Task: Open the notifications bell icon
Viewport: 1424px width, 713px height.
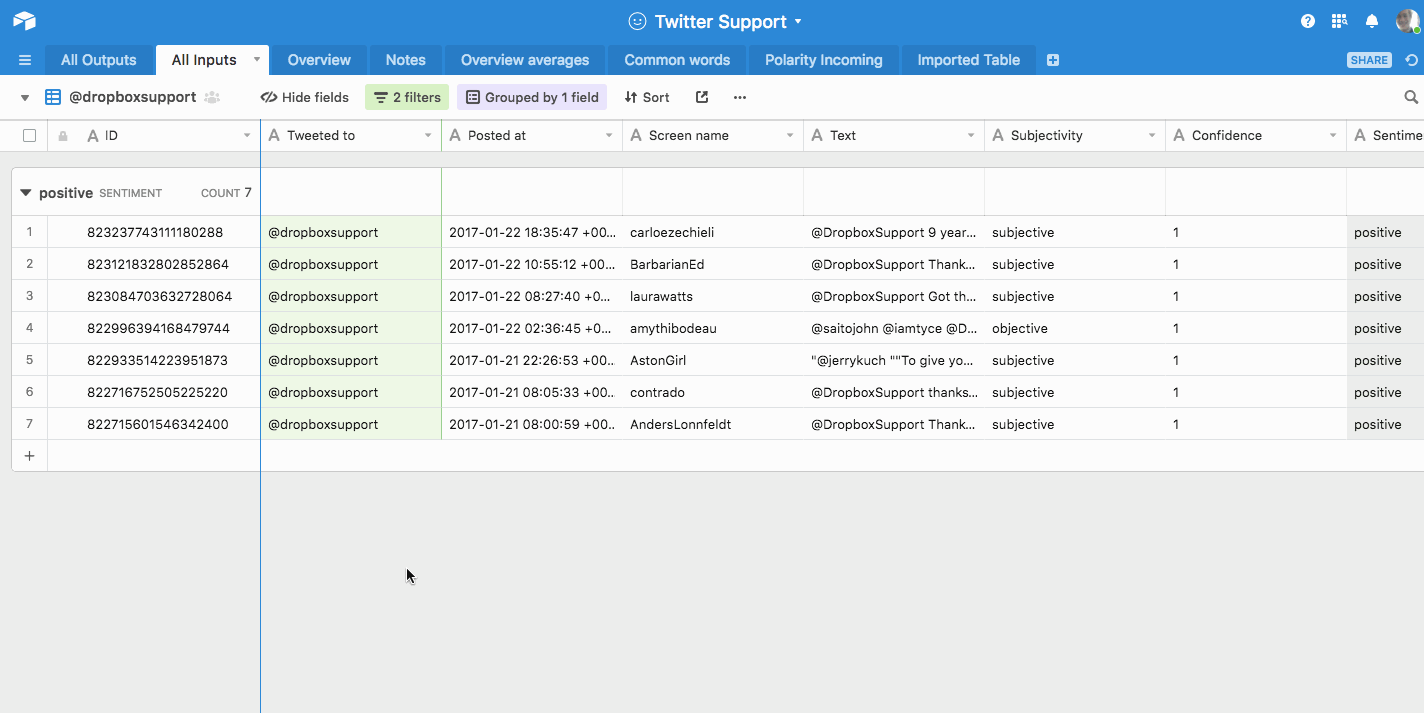Action: [x=1372, y=21]
